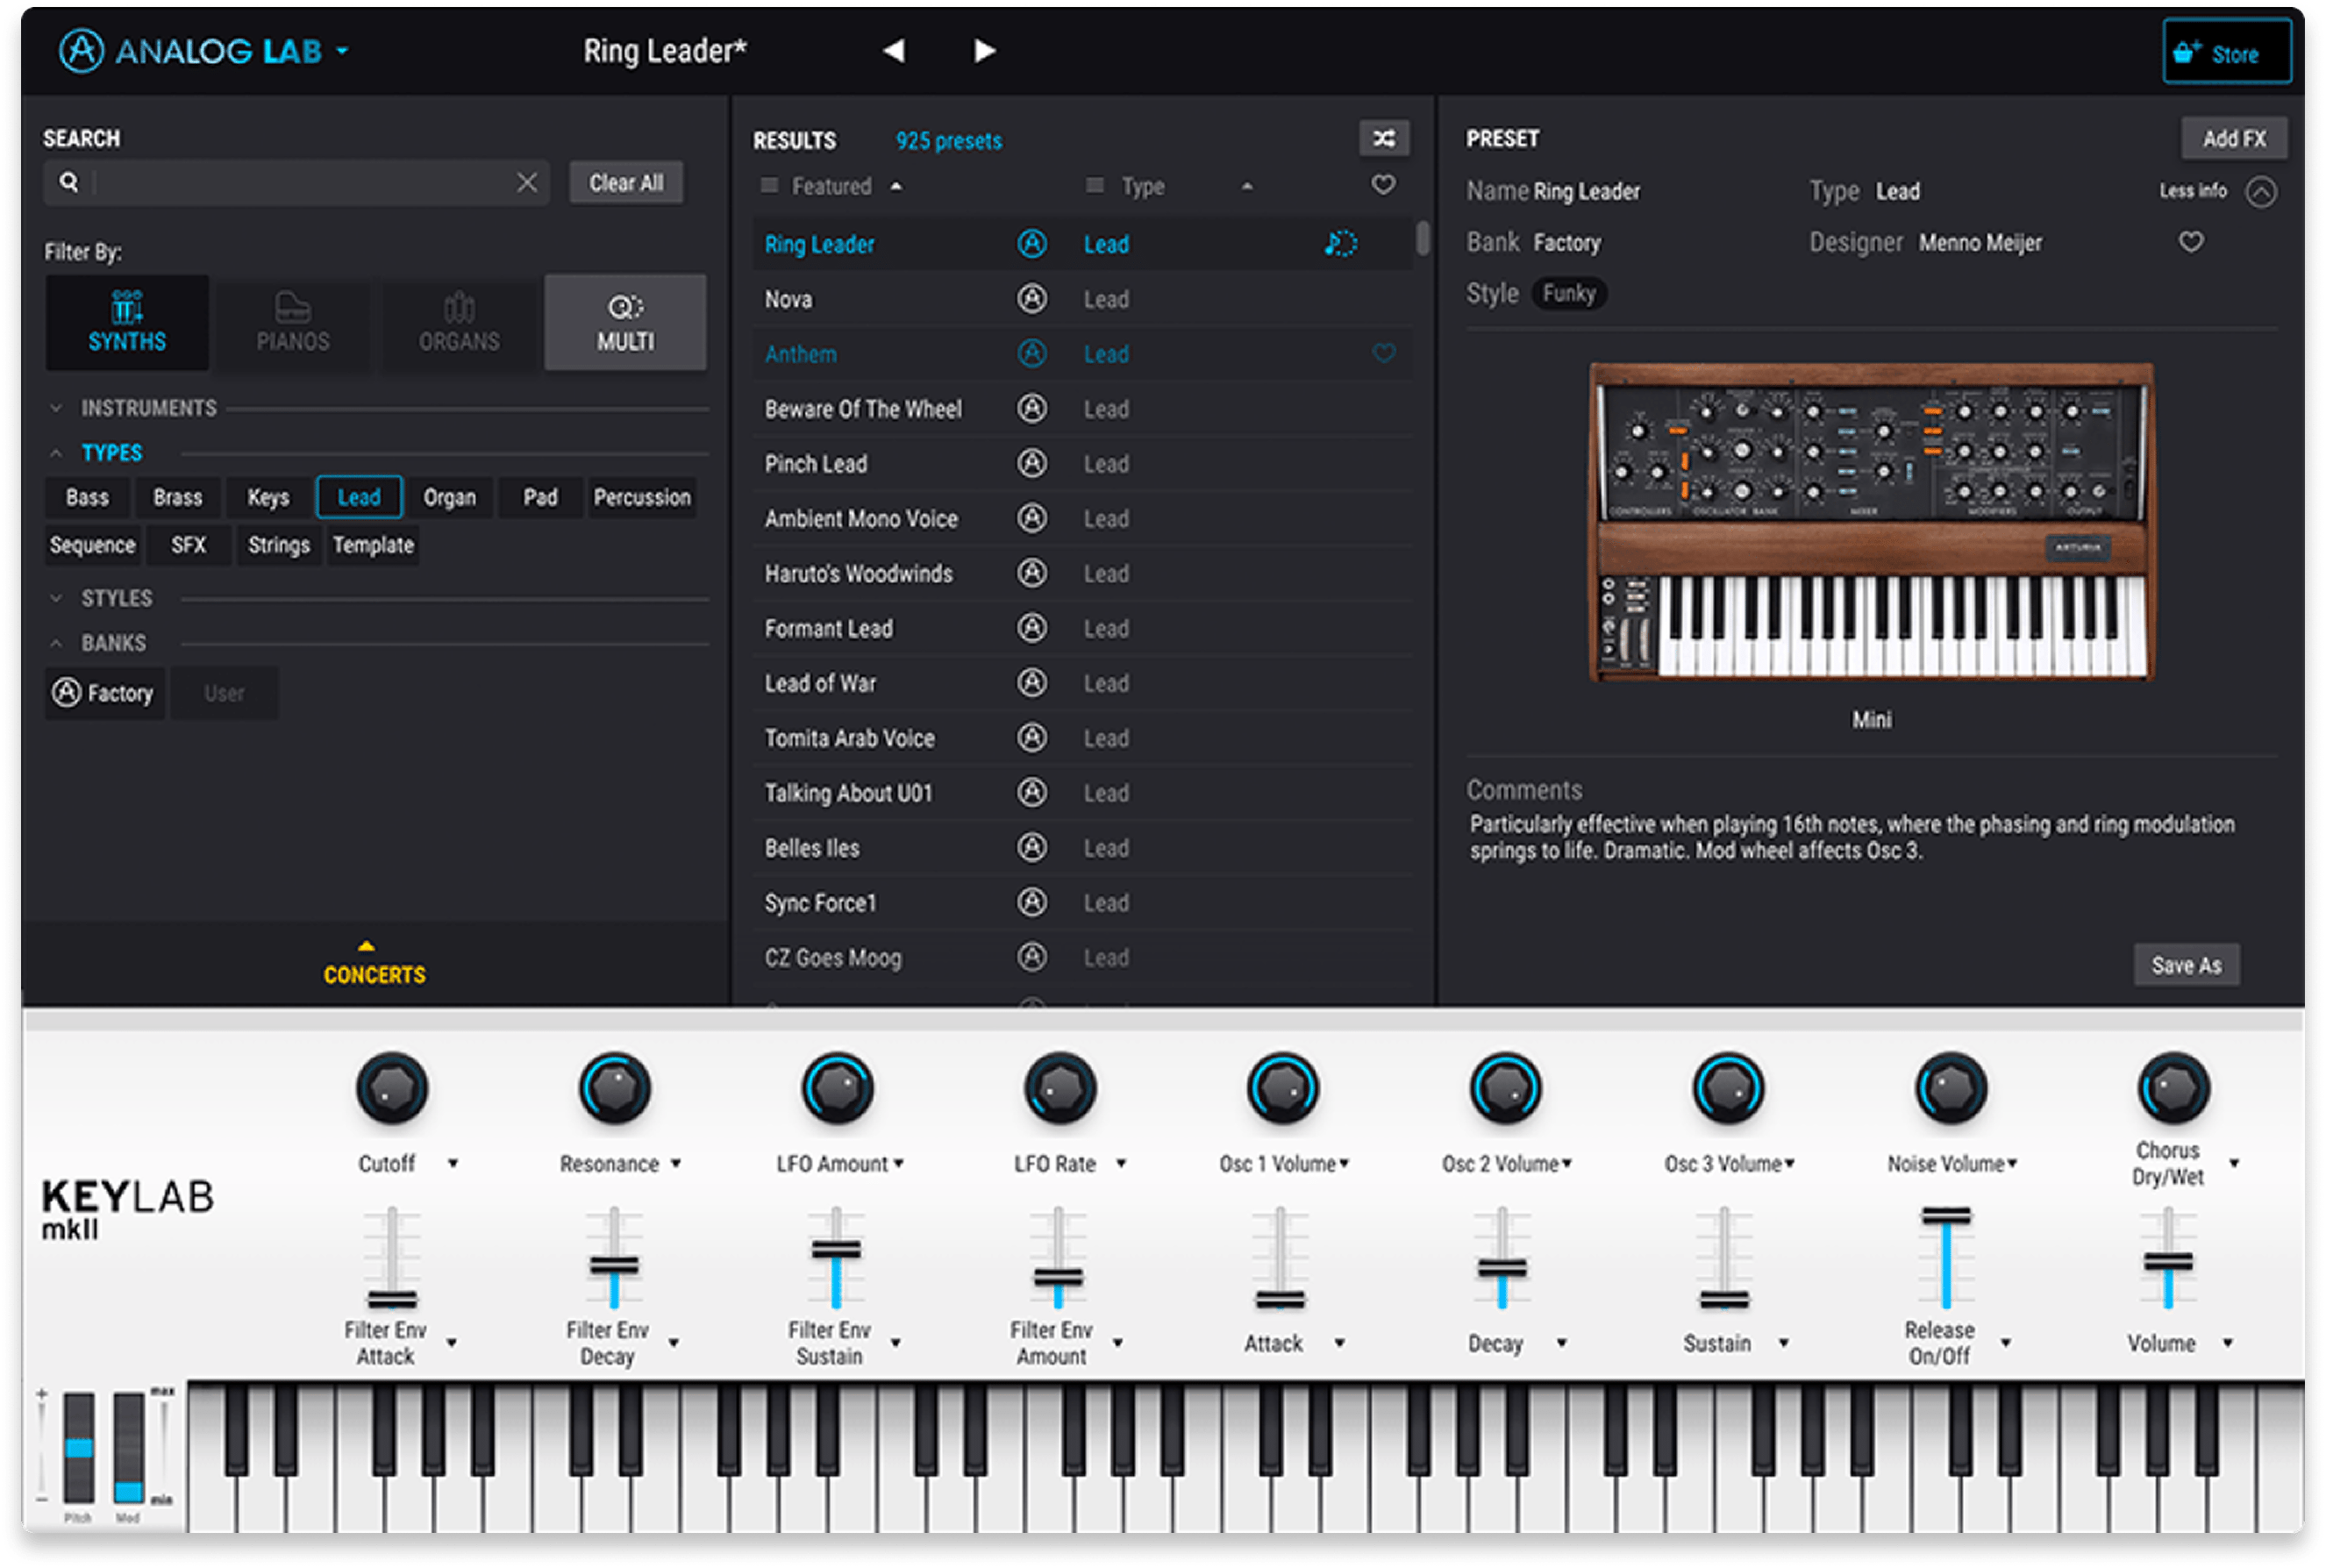
Task: Favorite the Anthem preset heart
Action: (1384, 353)
